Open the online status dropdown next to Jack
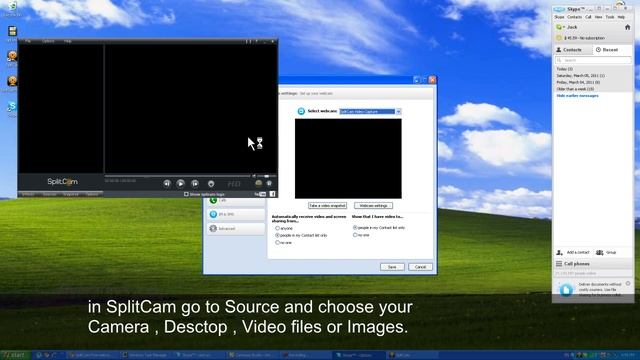Image resolution: width=640 pixels, height=360 pixels. (560, 27)
